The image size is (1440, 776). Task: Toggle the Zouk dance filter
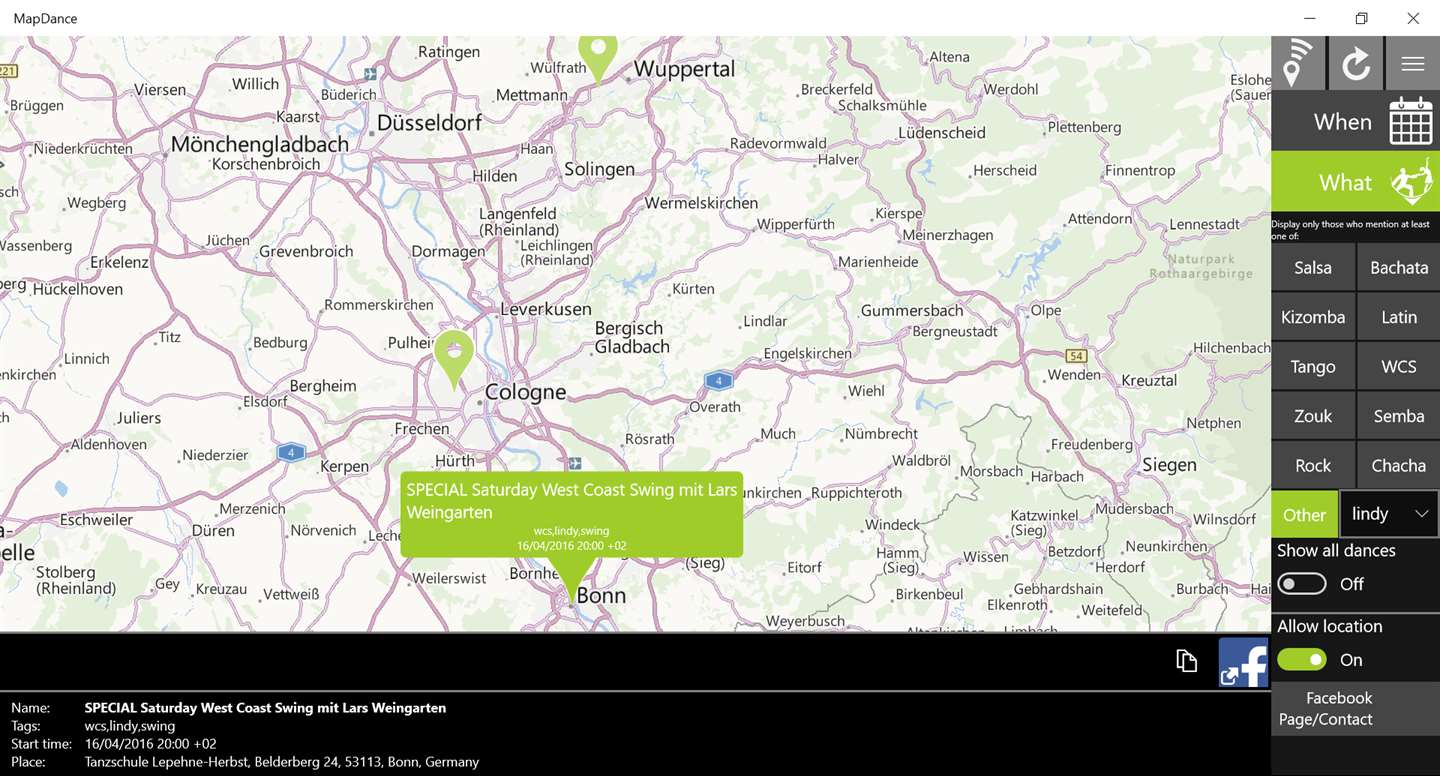click(x=1313, y=416)
